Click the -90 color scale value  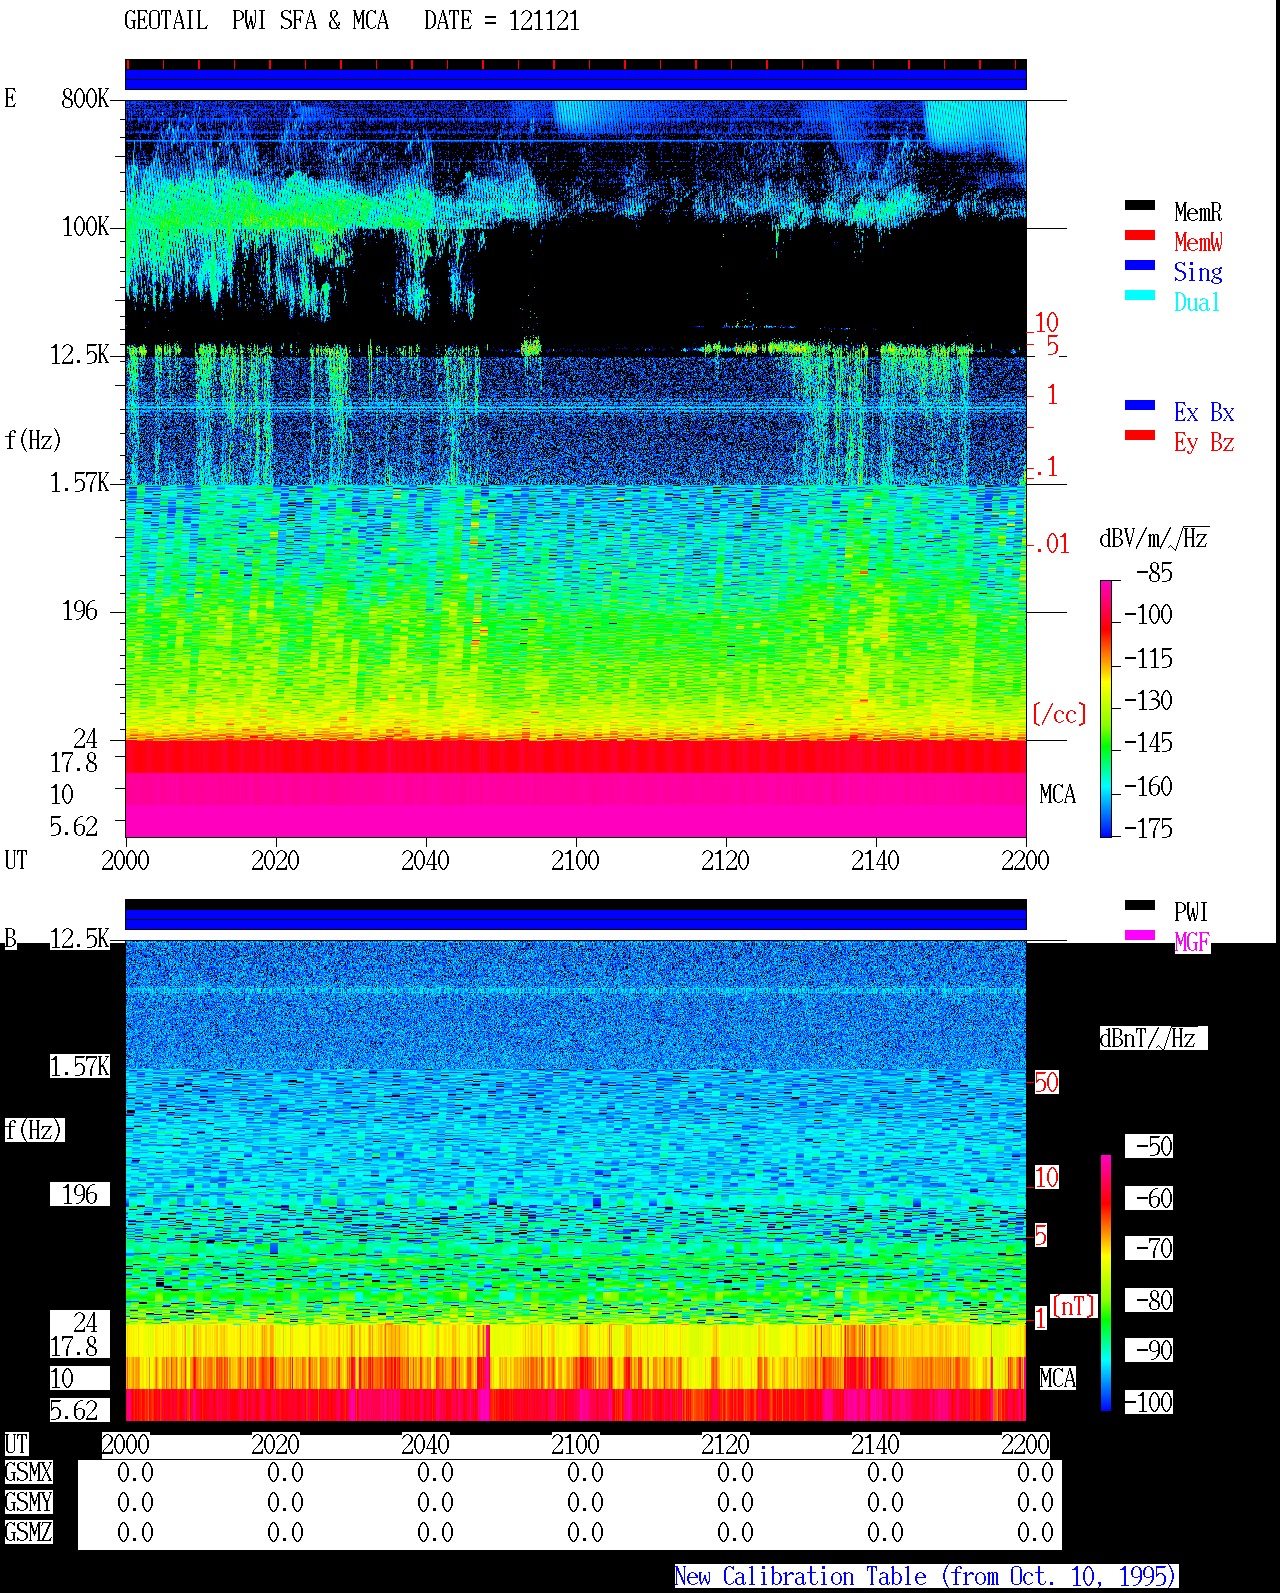click(1154, 1351)
